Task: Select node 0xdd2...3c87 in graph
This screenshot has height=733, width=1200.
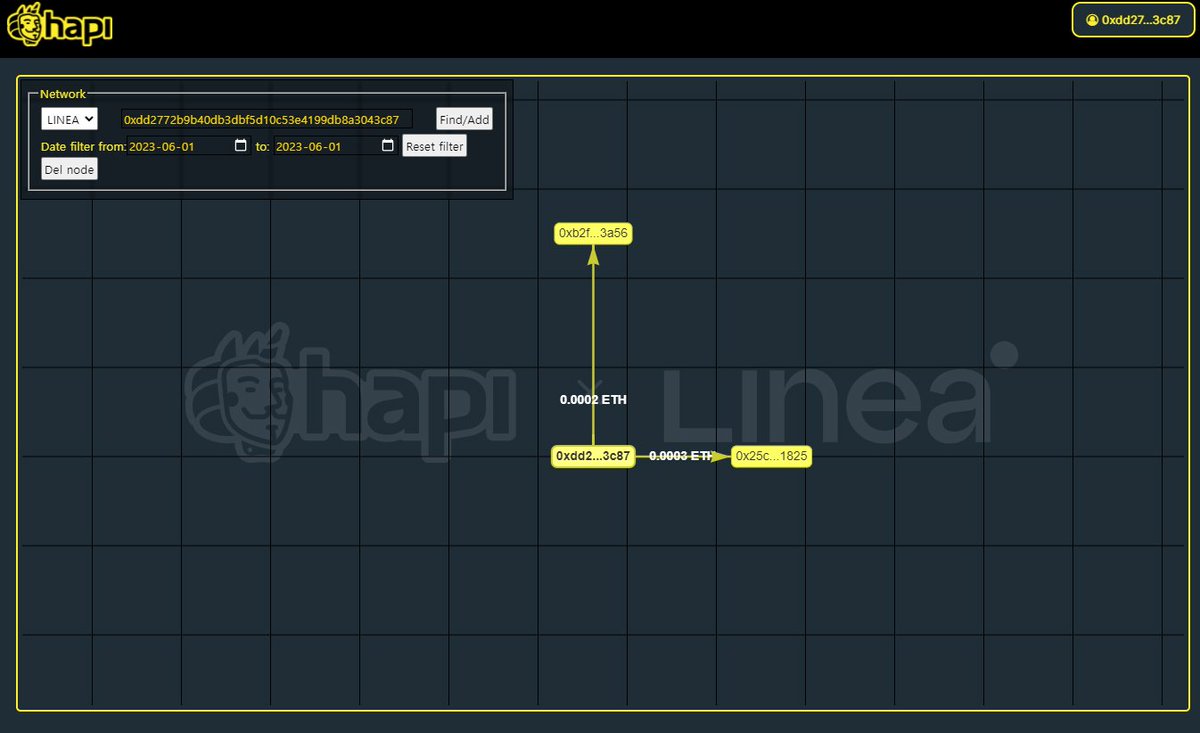Action: pyautogui.click(x=594, y=456)
